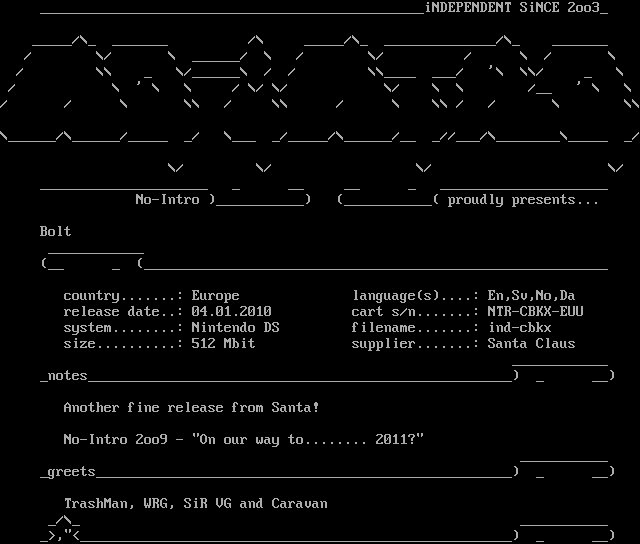Click the supplier value 'Santa Claus'
Viewport: 640px width, 544px height.
[531, 344]
